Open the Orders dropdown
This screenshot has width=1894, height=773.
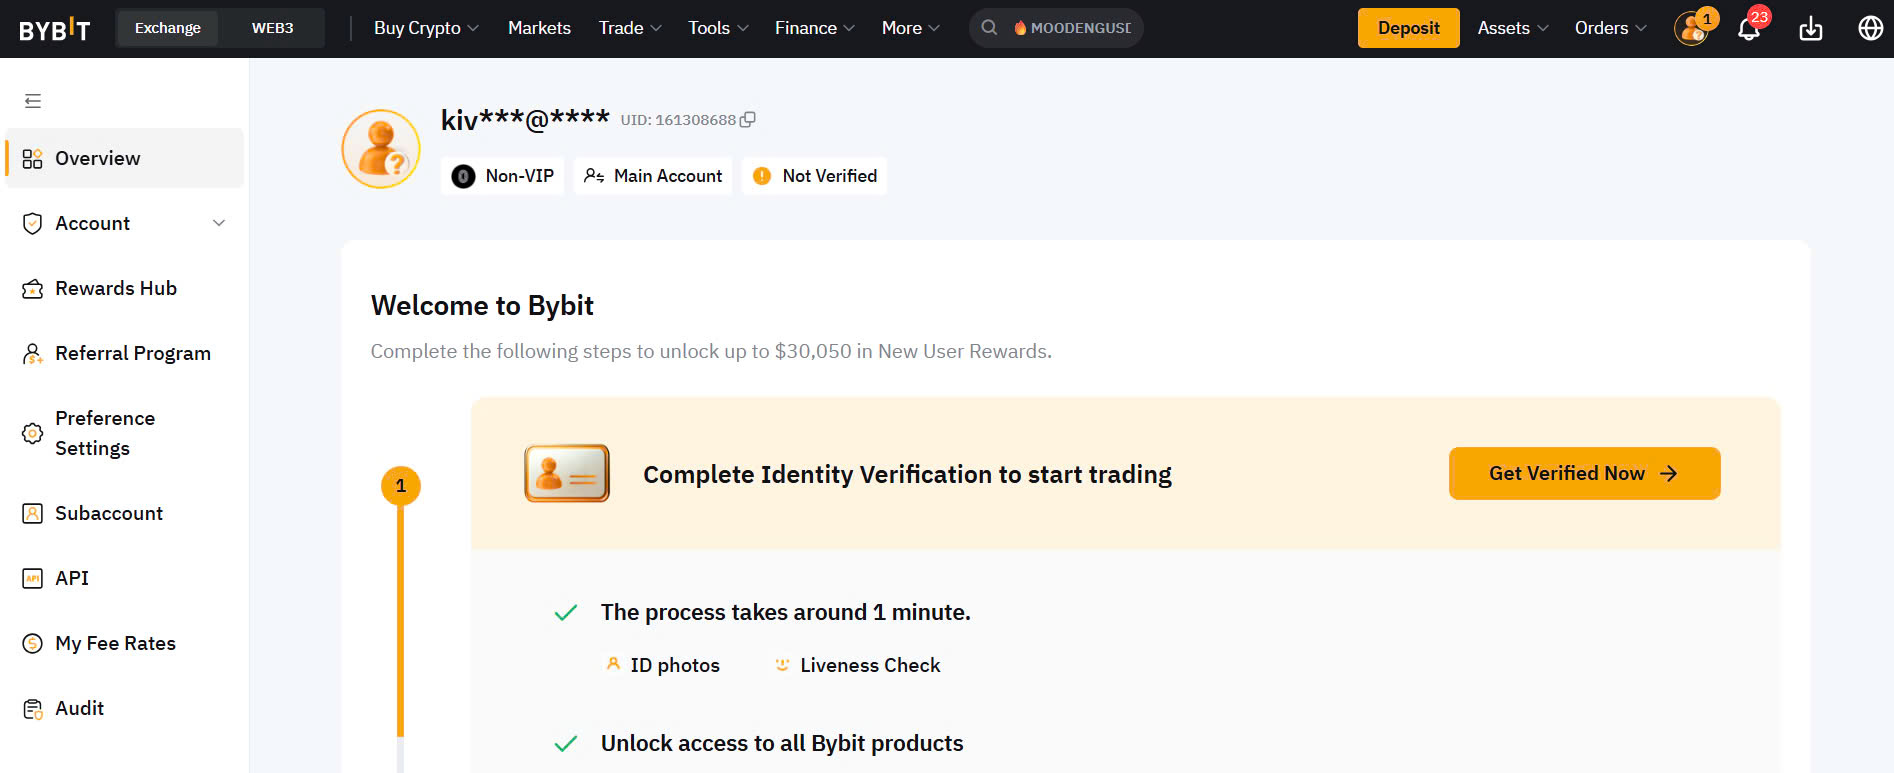pyautogui.click(x=1610, y=28)
